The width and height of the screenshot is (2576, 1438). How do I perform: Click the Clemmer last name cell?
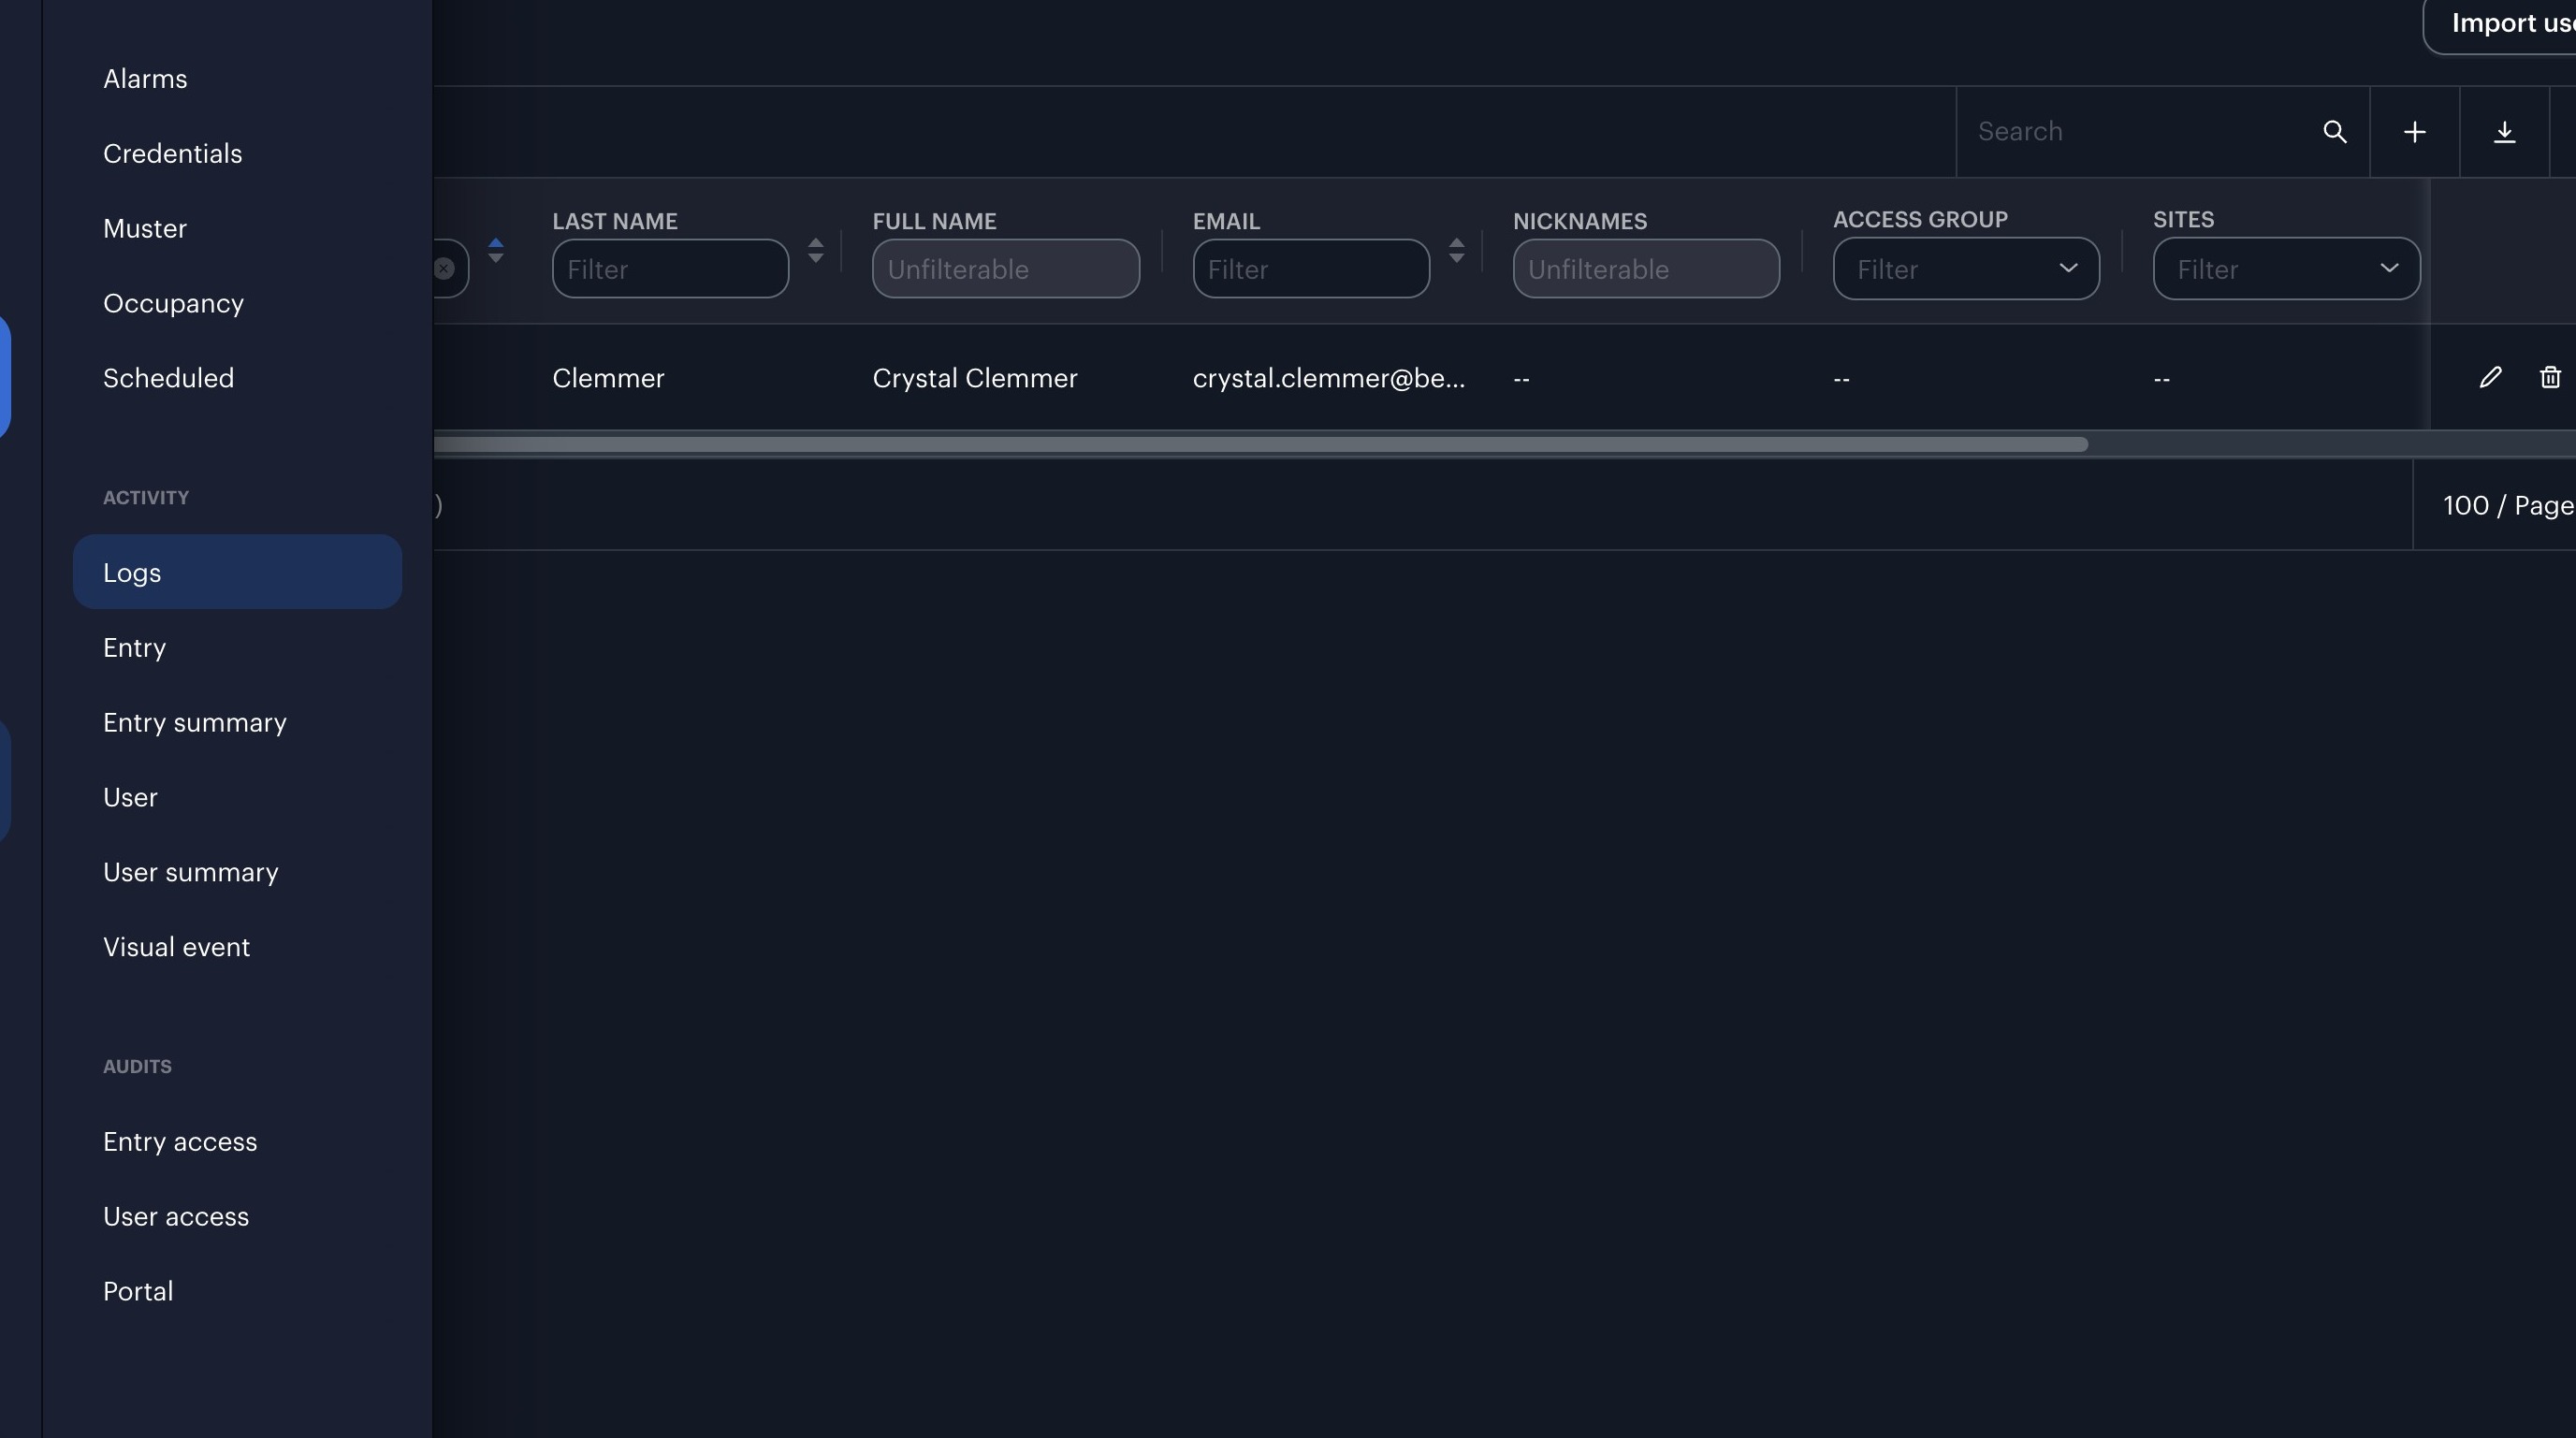click(608, 378)
